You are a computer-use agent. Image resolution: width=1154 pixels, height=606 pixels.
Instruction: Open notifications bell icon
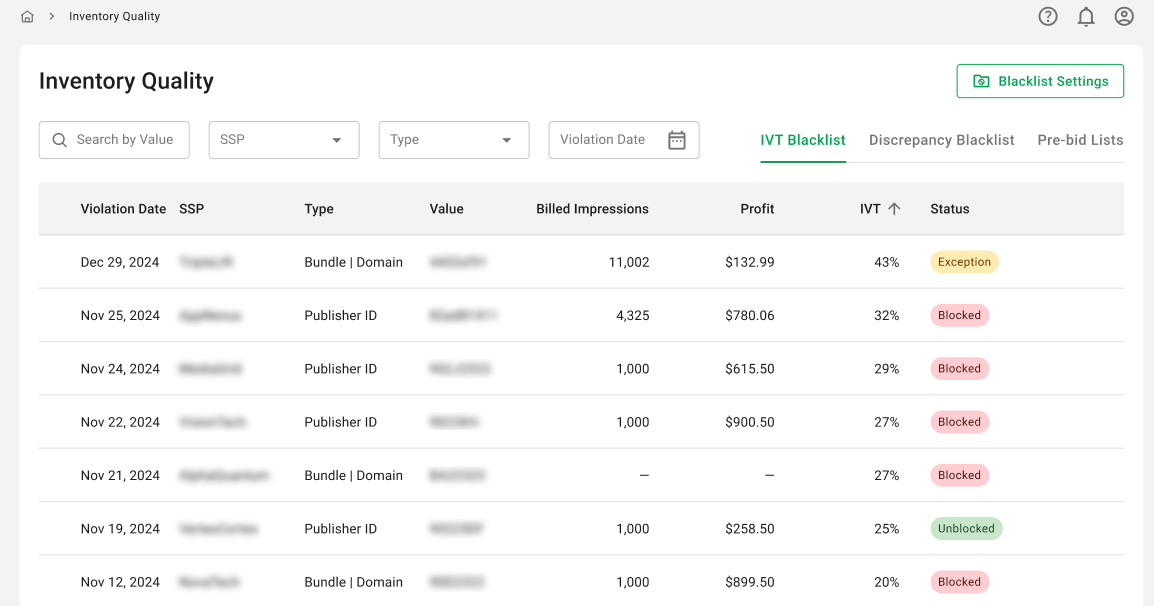coord(1086,17)
